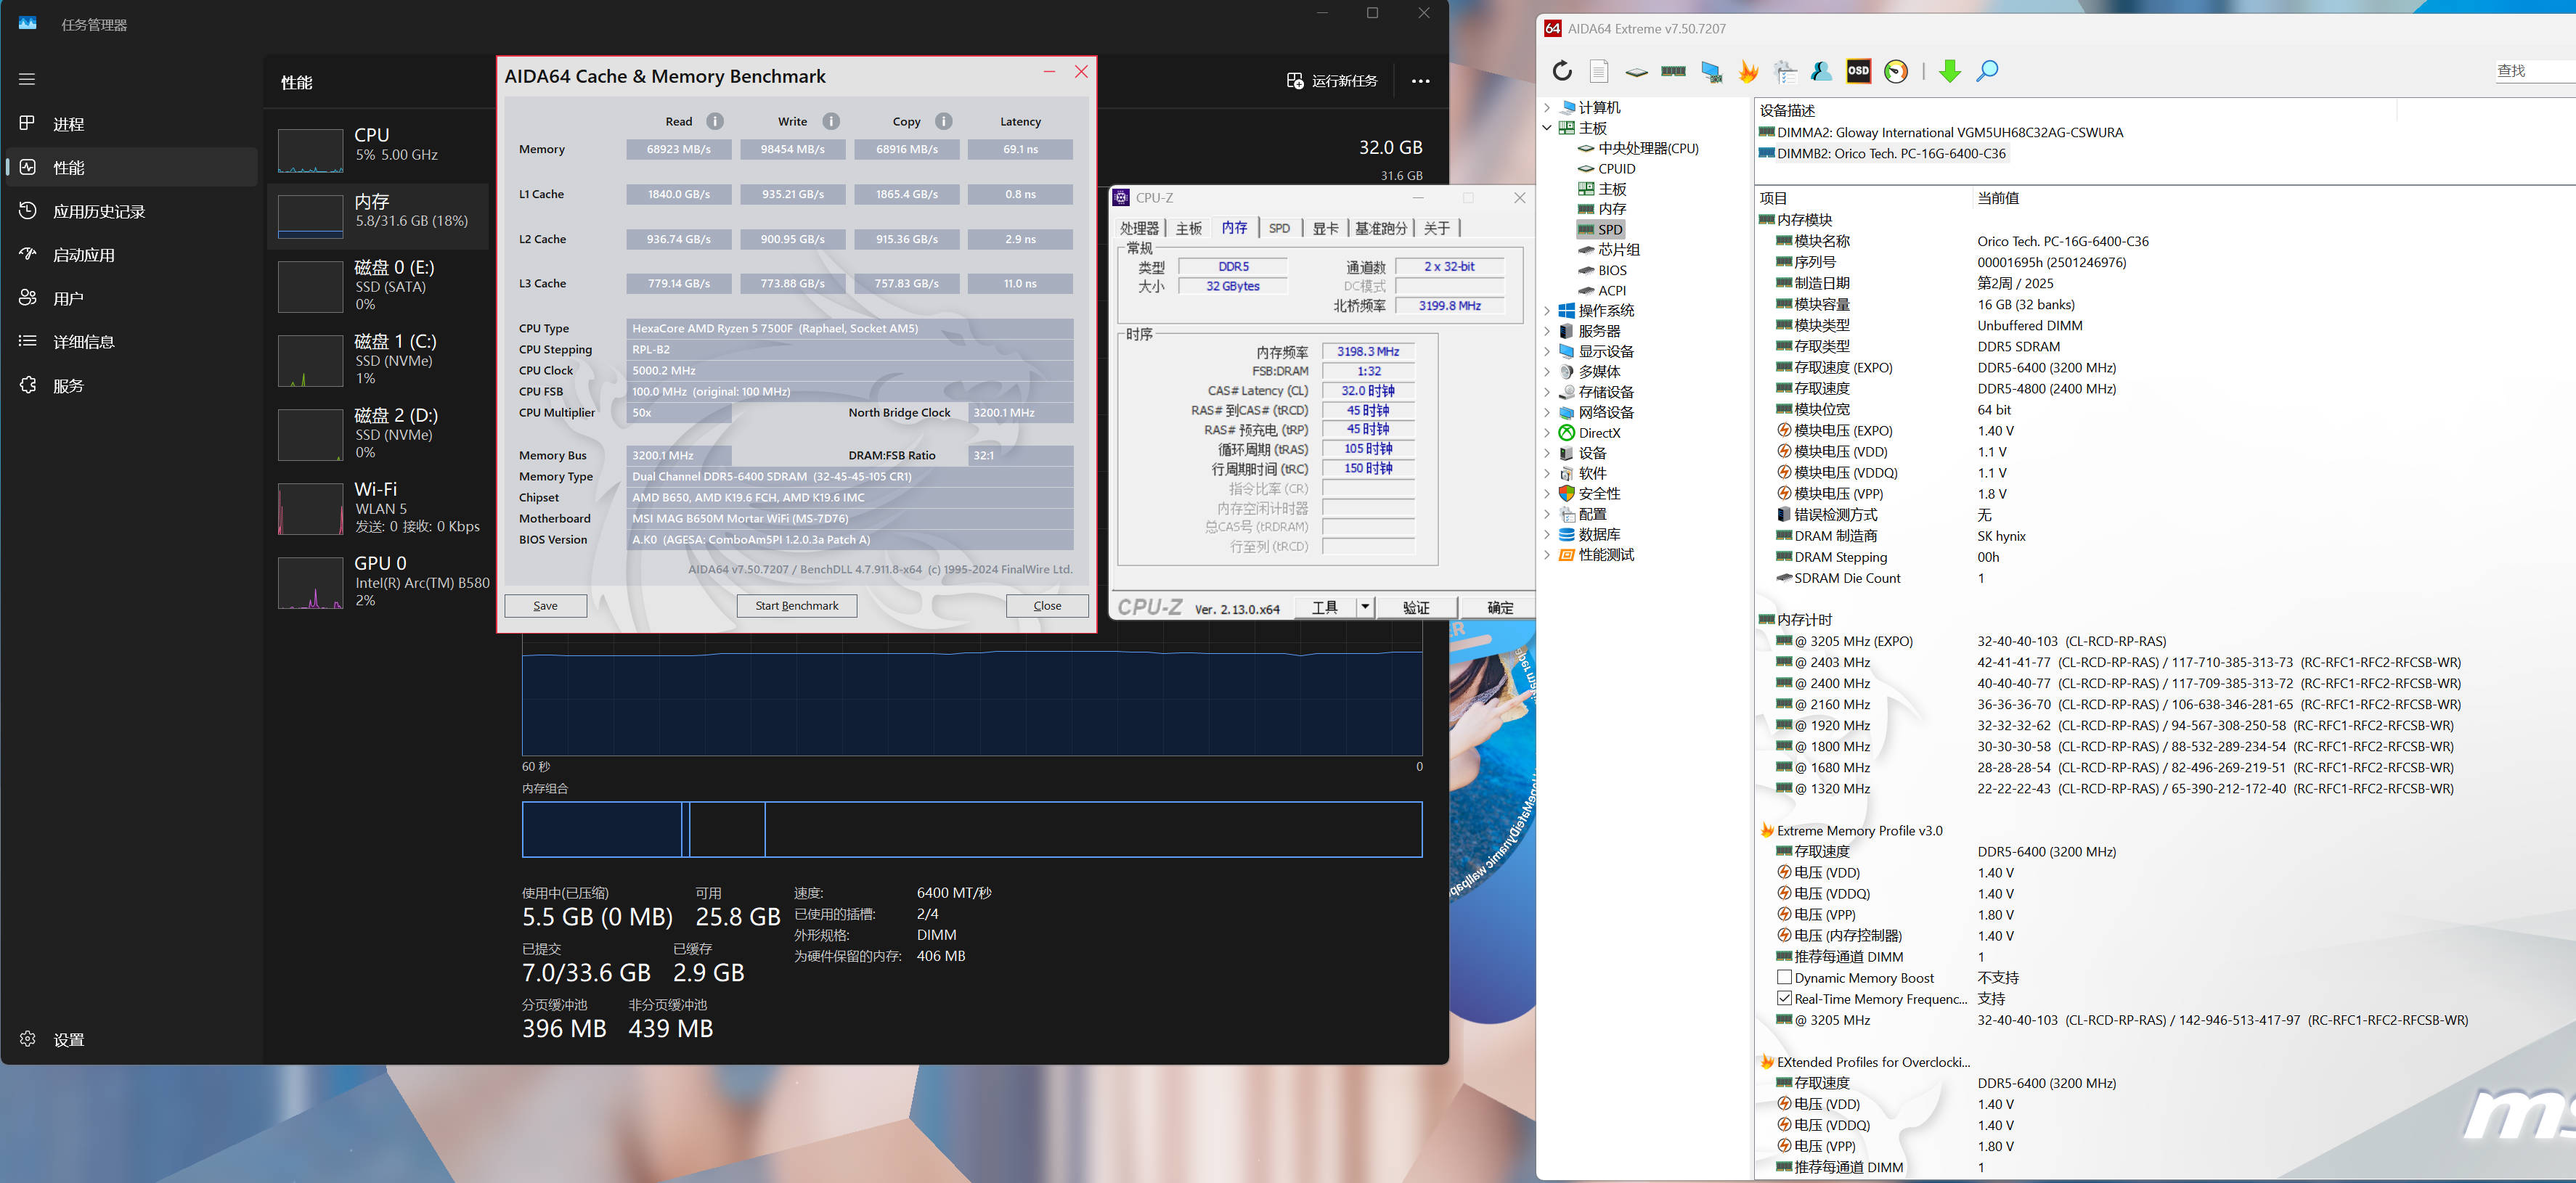Launch the flame stability test icon
The width and height of the screenshot is (2576, 1183).
click(x=1748, y=71)
